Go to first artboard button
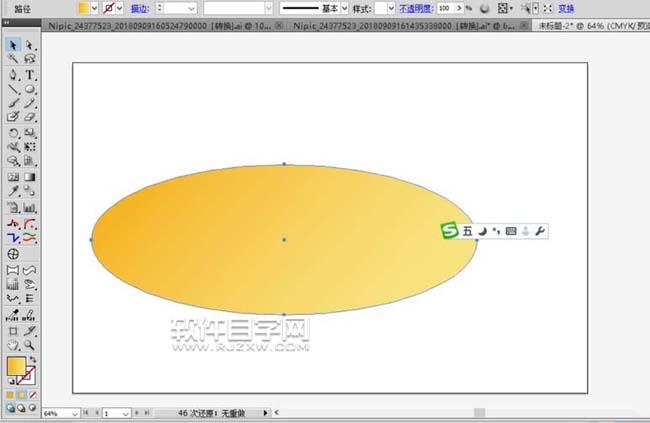650x423 pixels. [86, 413]
